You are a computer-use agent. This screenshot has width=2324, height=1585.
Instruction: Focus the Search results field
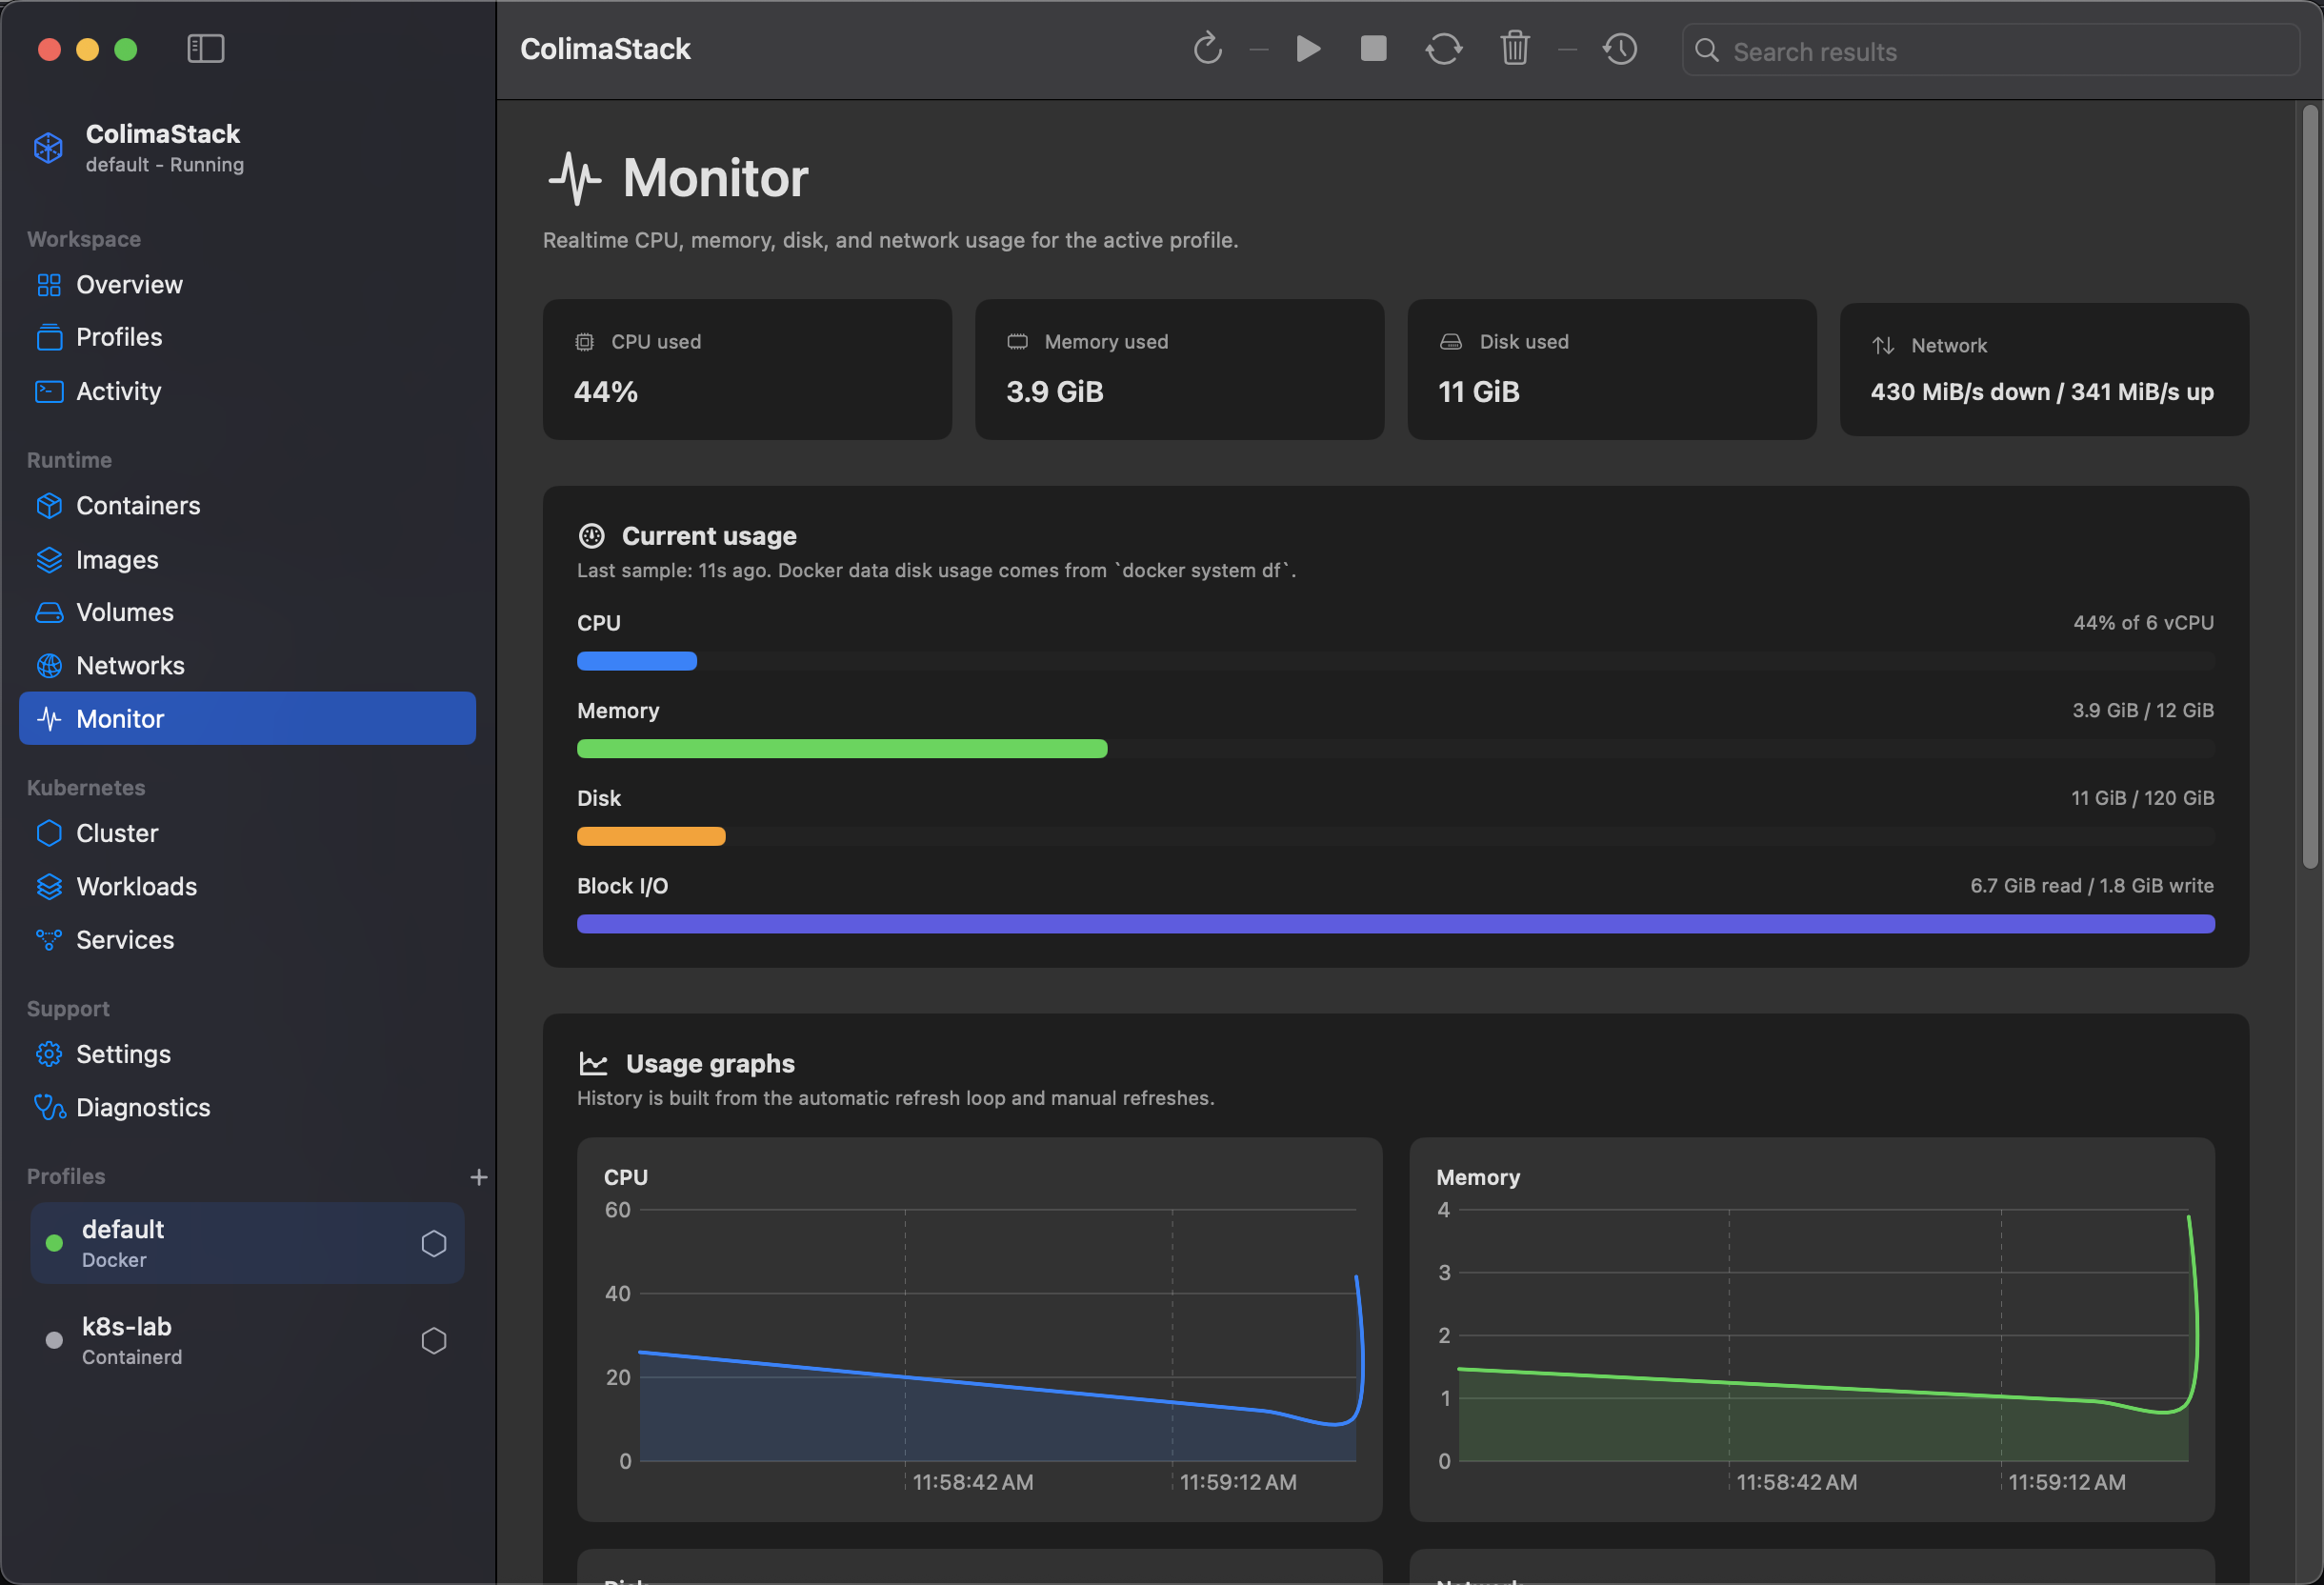(x=1990, y=51)
